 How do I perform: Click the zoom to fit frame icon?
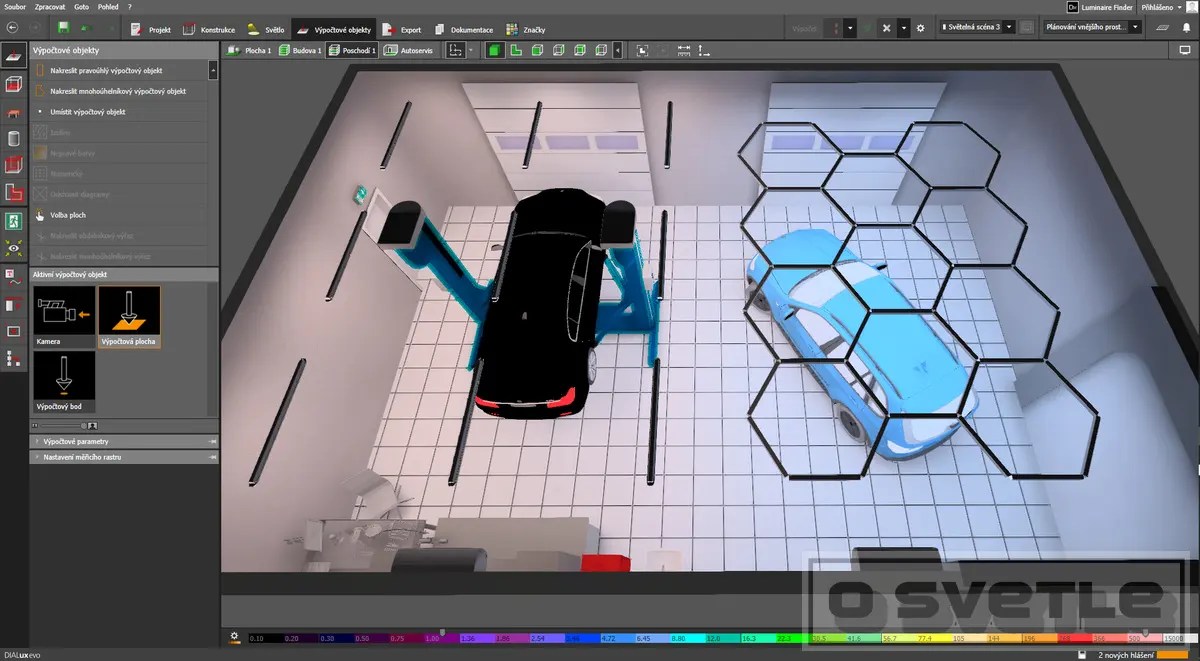642,50
